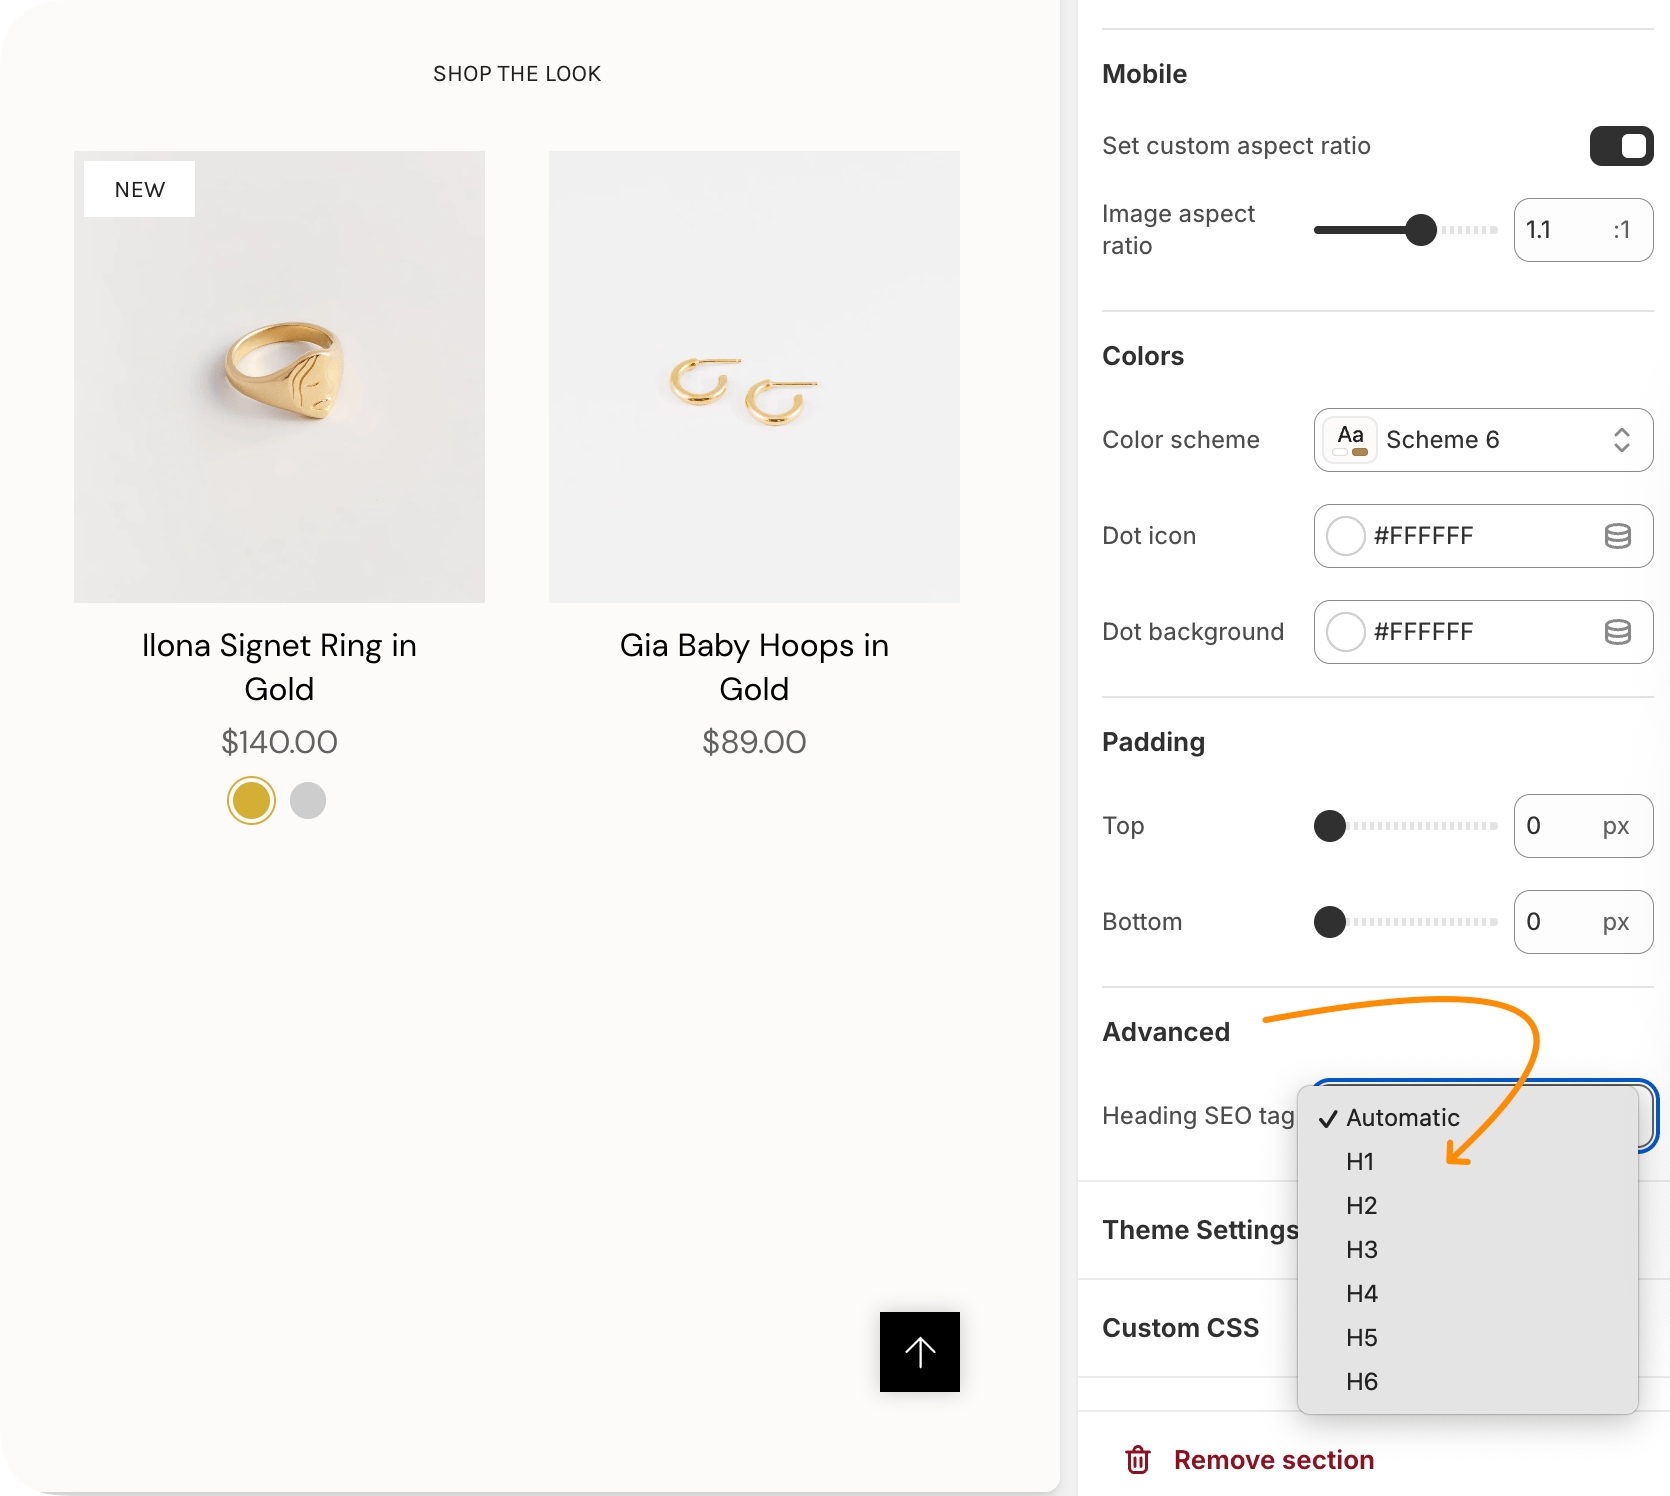
Task: Click the Image aspect ratio slider handle
Action: [x=1420, y=230]
